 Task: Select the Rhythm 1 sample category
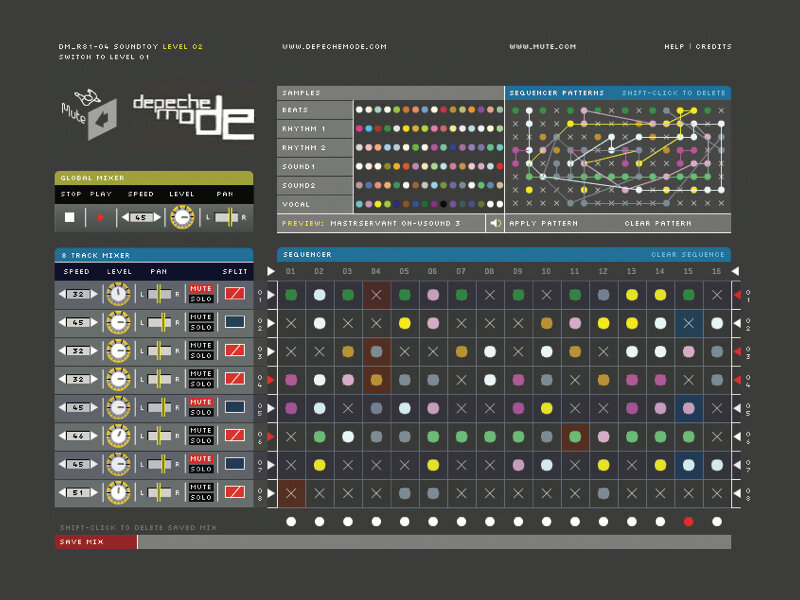[315, 129]
